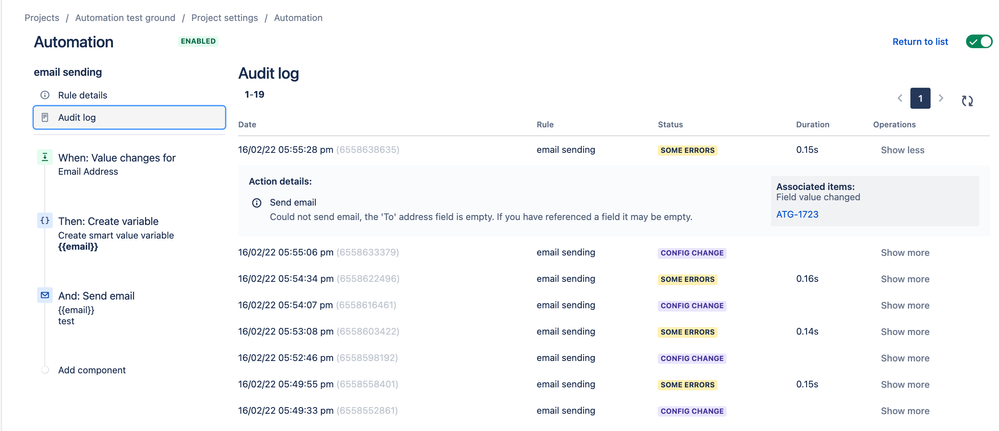The image size is (999, 431).
Task: Go to previous audit log page
Action: [900, 99]
